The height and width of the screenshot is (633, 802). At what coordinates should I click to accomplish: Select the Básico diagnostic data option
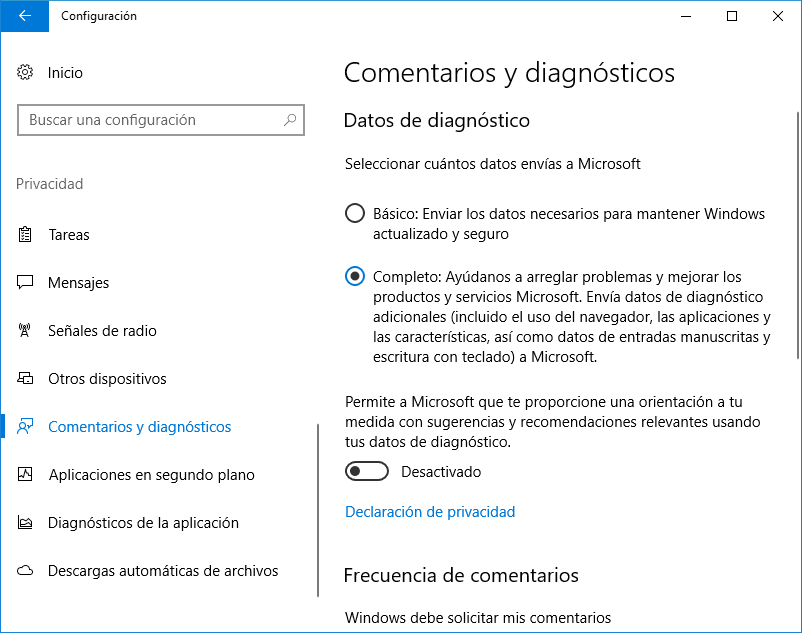355,214
